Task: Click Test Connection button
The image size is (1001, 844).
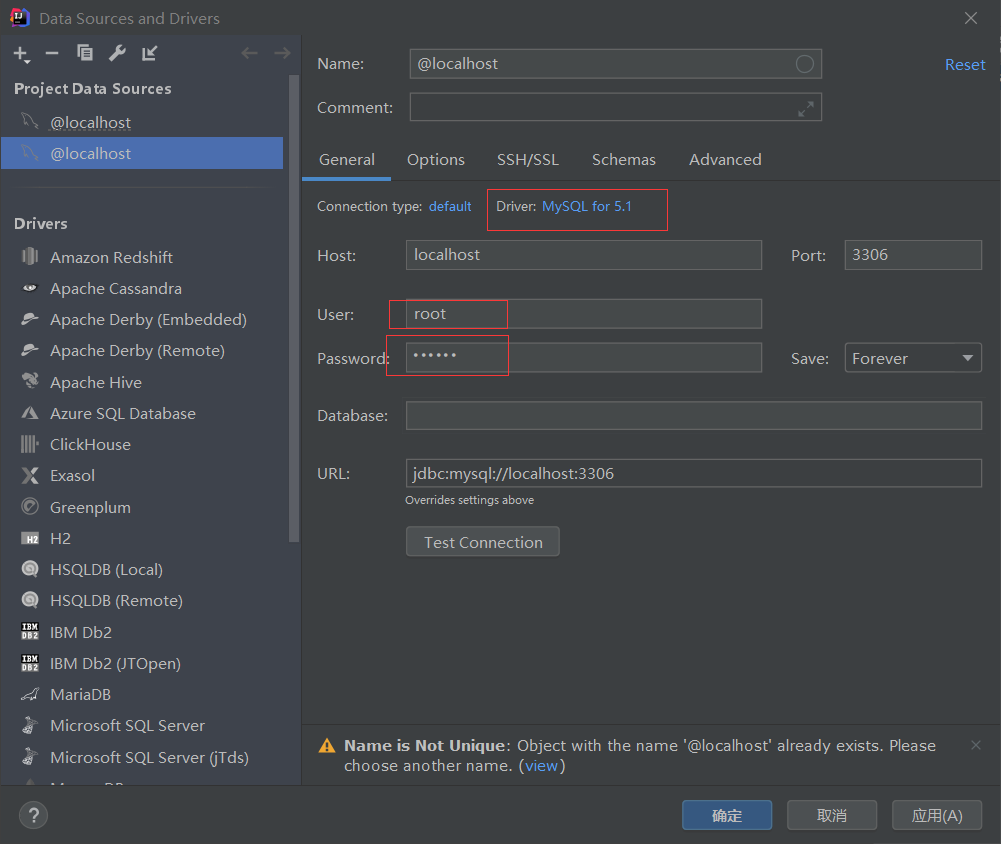Action: (x=483, y=542)
